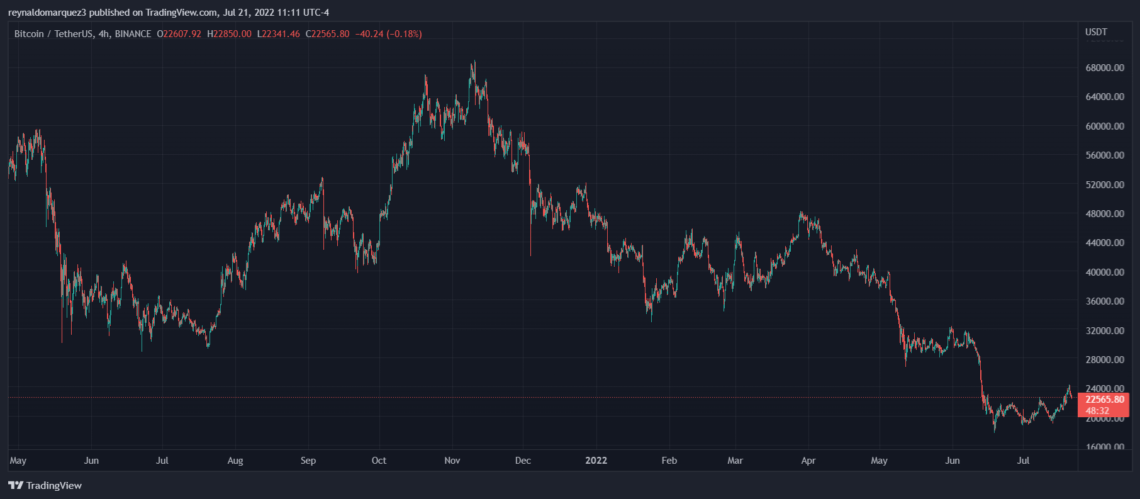Click the high price value 22850.00
The width and height of the screenshot is (1140, 499).
(241, 34)
